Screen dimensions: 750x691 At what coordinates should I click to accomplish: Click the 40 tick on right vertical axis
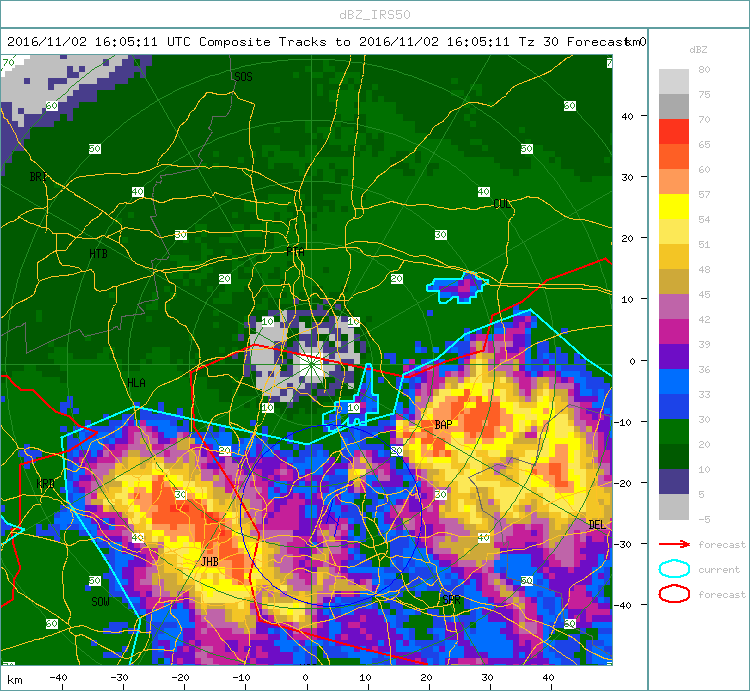(x=627, y=116)
